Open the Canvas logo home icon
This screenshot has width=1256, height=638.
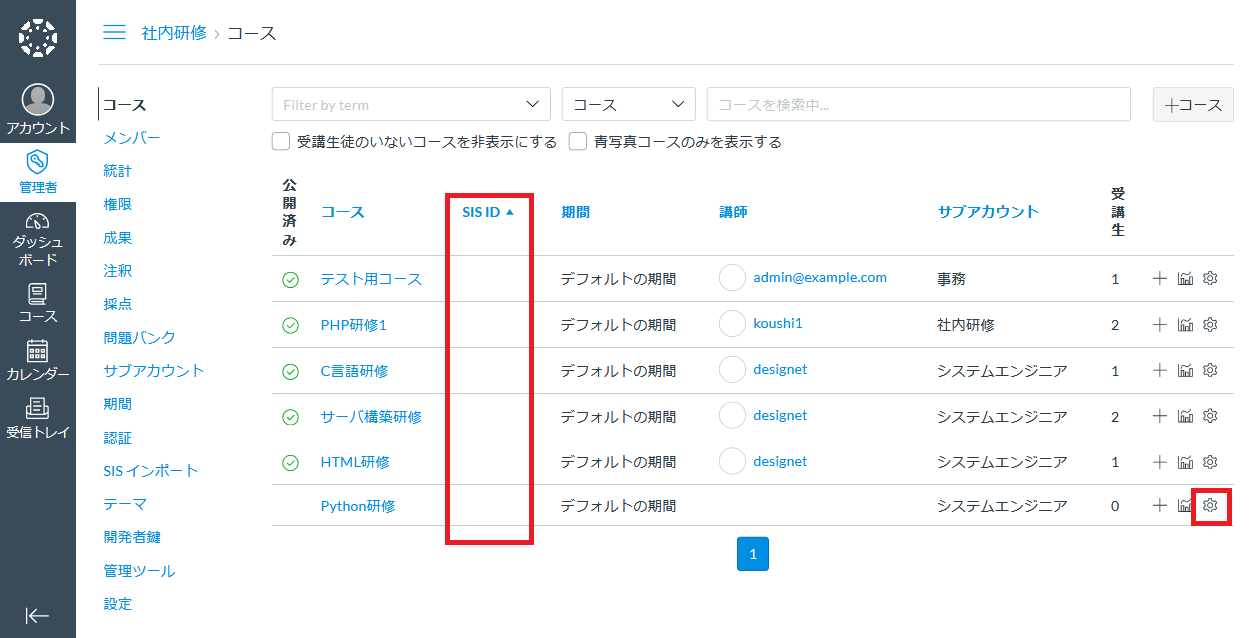coord(38,37)
